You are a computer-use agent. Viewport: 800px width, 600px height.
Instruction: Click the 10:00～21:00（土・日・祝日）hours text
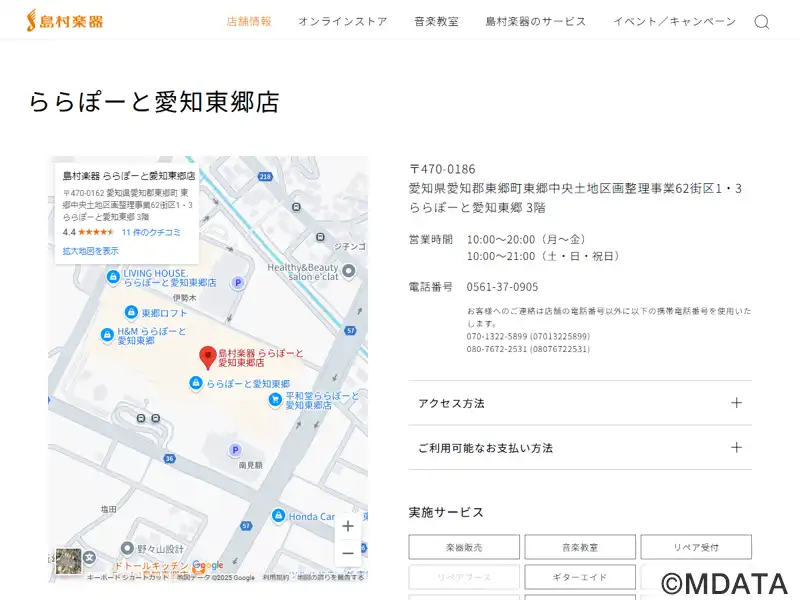544,256
